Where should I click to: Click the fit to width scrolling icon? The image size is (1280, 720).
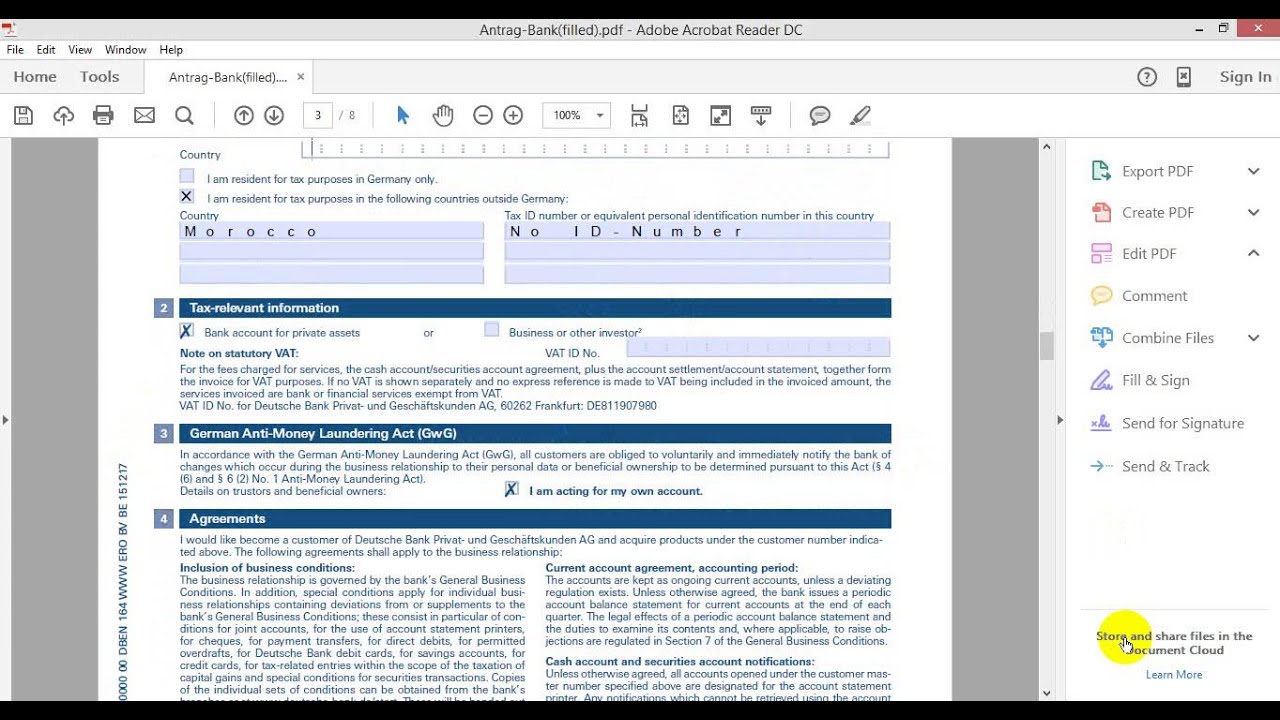[640, 116]
